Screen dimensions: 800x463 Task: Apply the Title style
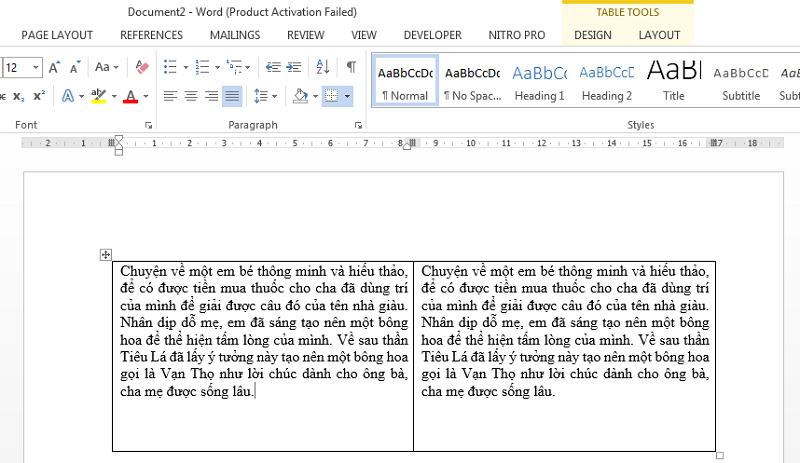tap(674, 81)
